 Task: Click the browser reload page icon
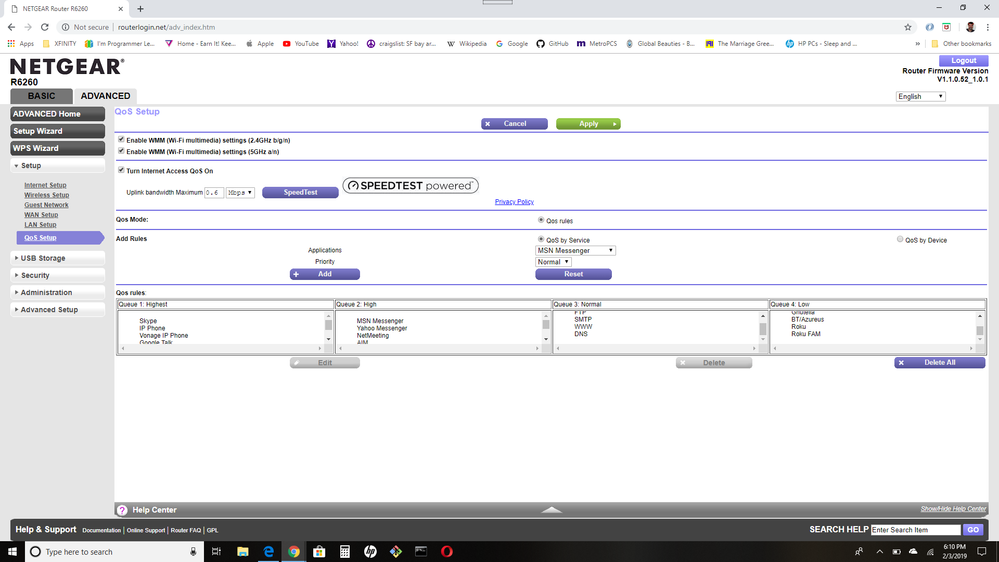coord(46,27)
